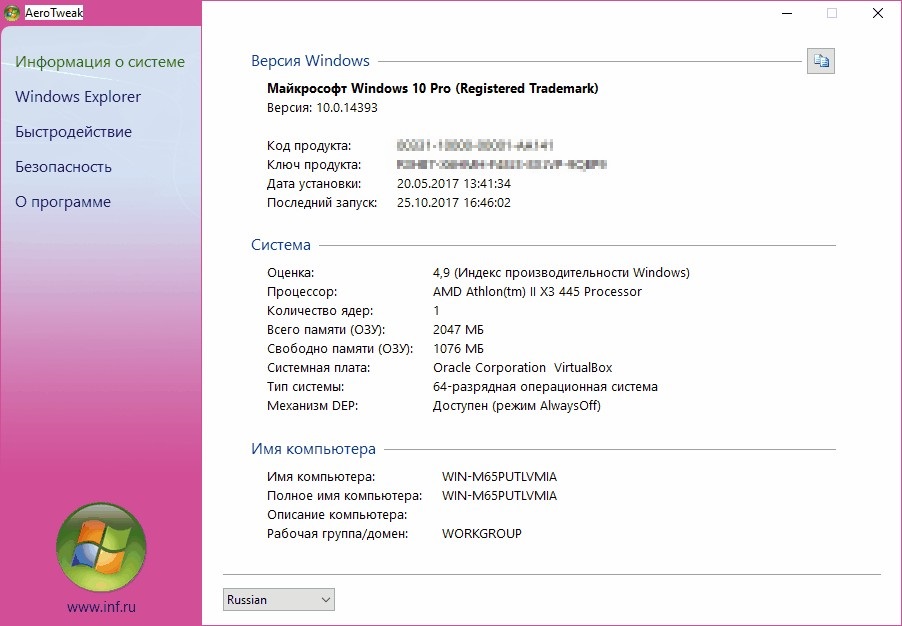Click the Описание компьютера: label
Screen dimensions: 902x626
click(337, 515)
